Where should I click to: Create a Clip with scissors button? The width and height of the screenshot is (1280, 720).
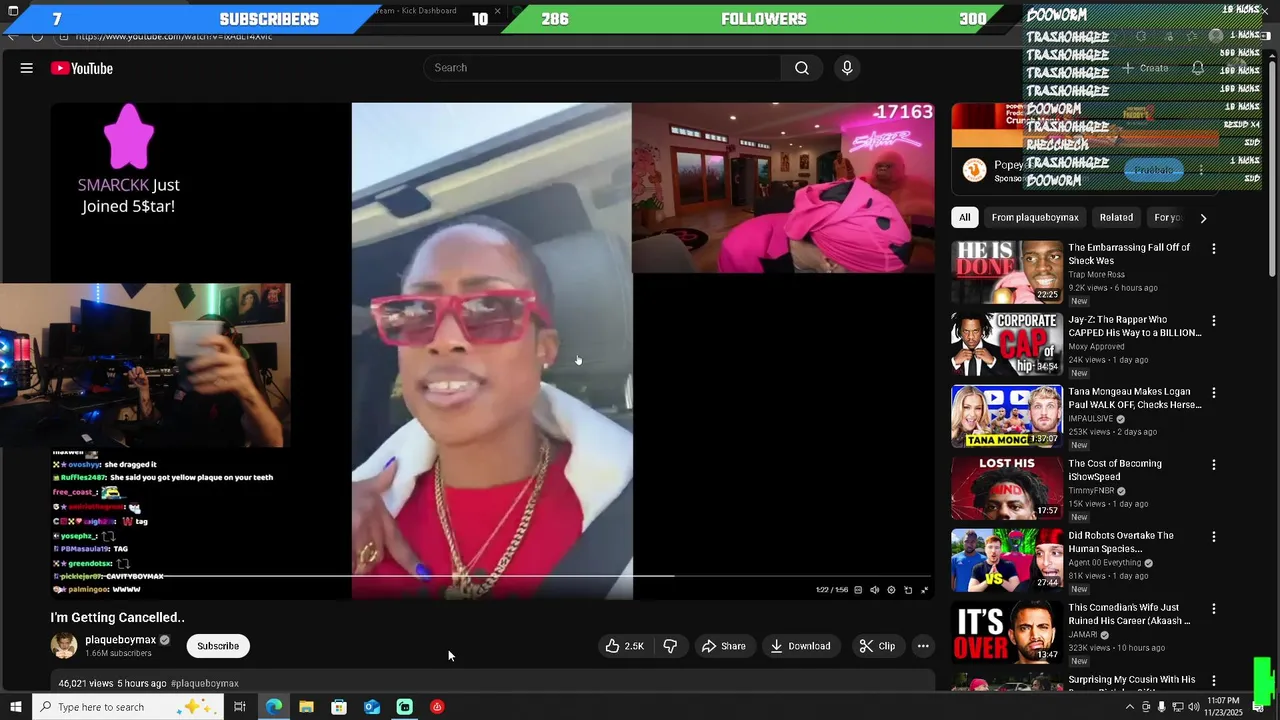(877, 646)
